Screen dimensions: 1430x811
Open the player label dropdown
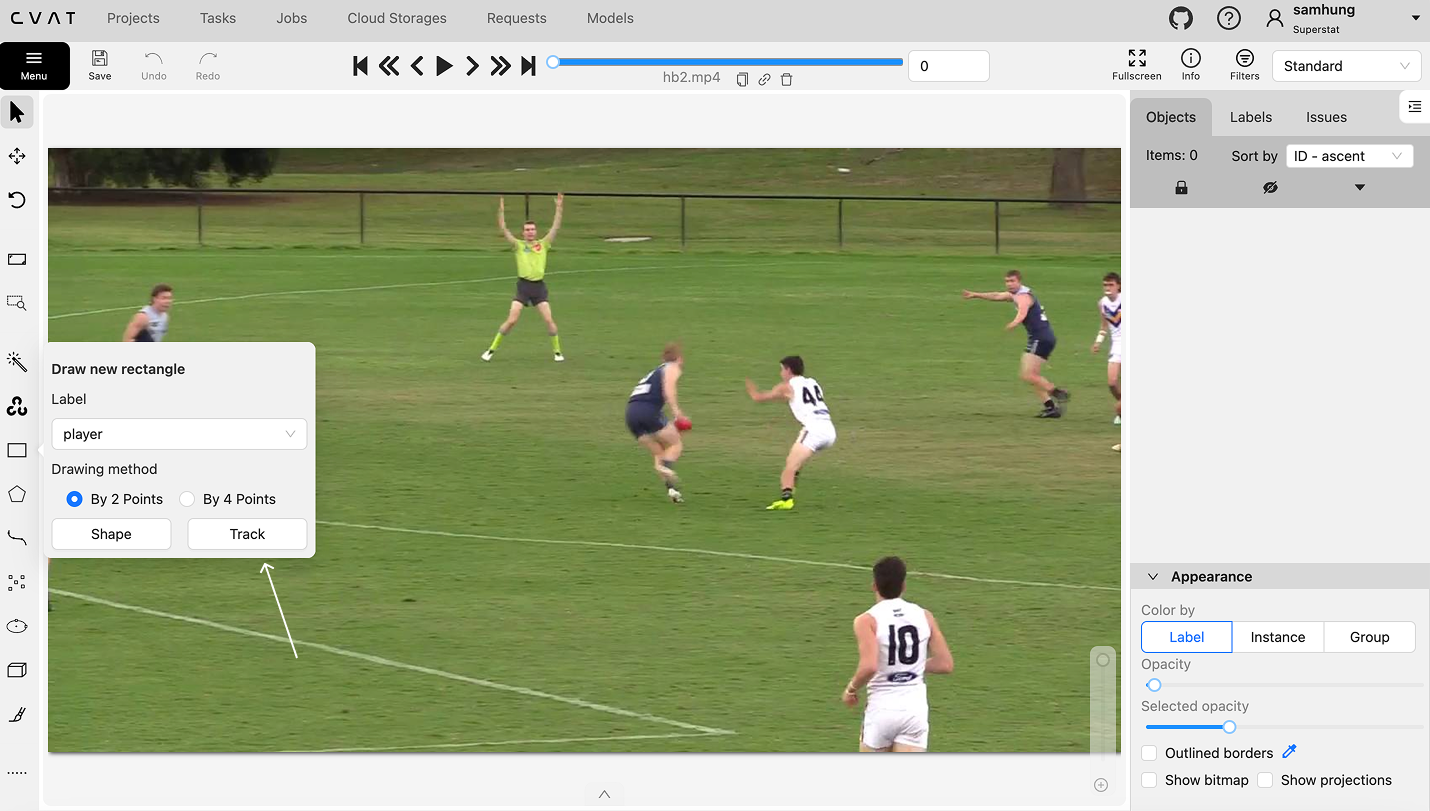coord(178,433)
